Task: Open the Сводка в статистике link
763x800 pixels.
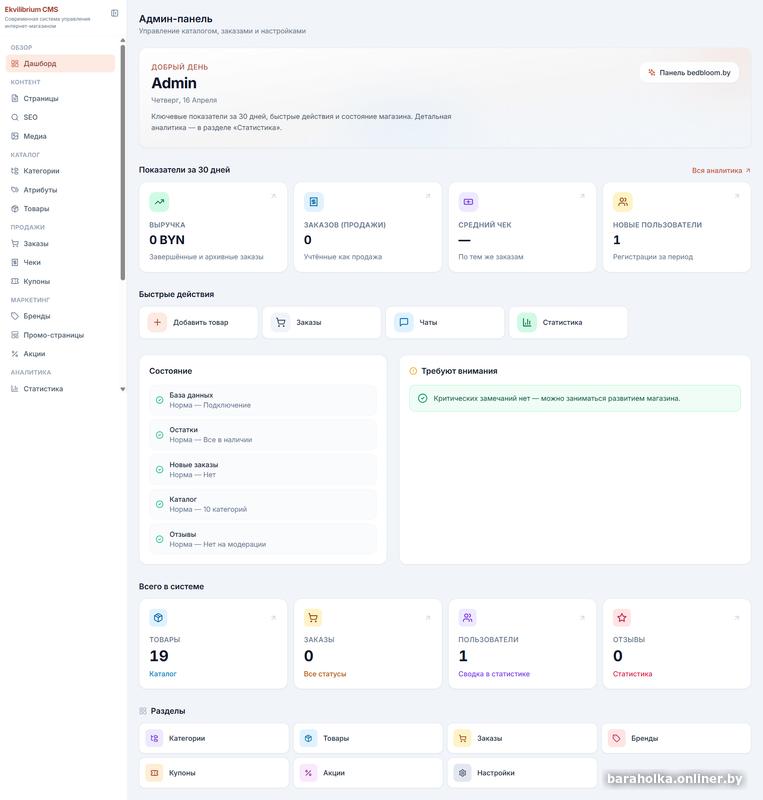Action: tap(494, 674)
